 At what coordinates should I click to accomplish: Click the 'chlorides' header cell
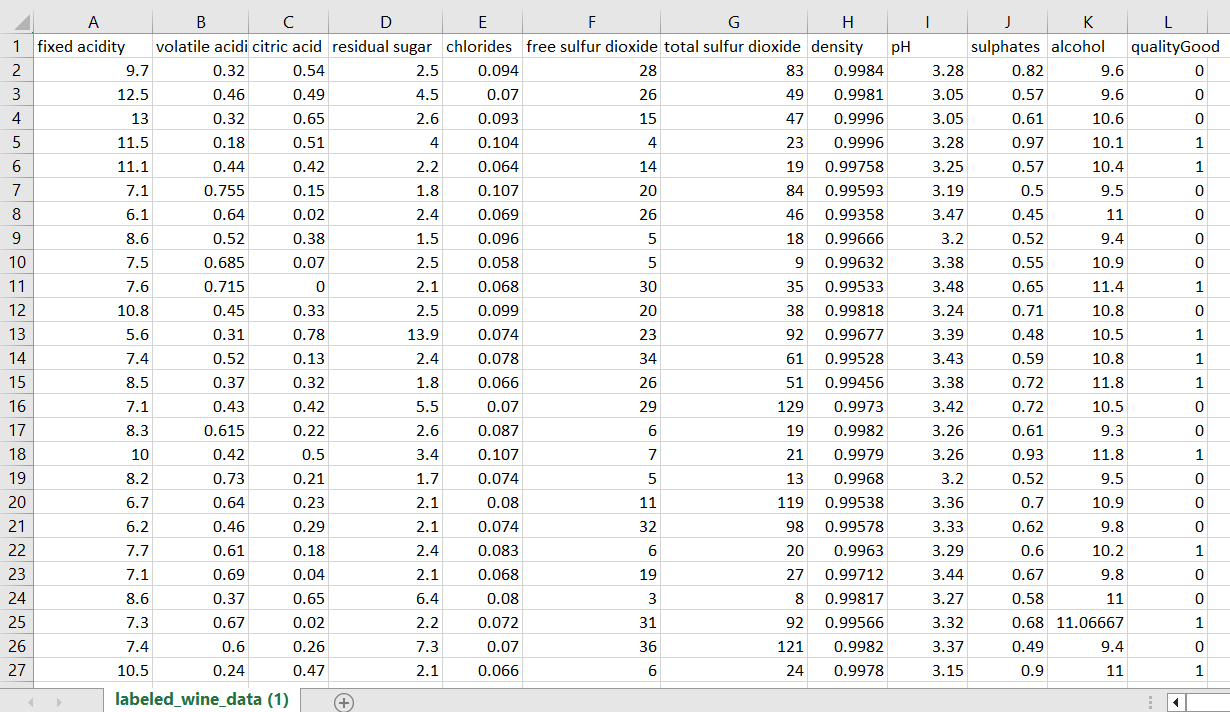click(x=482, y=46)
